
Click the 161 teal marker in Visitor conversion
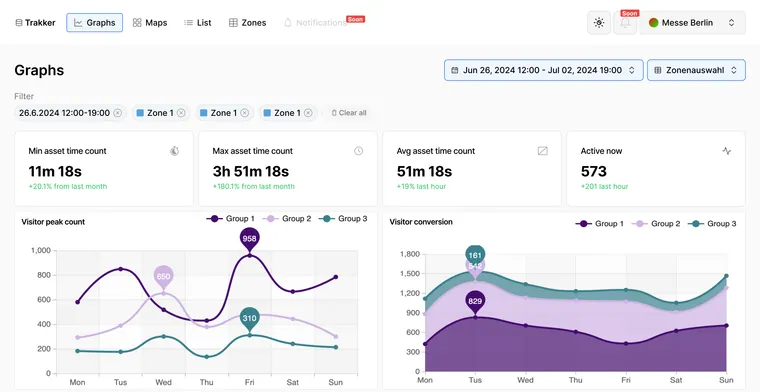tap(475, 254)
